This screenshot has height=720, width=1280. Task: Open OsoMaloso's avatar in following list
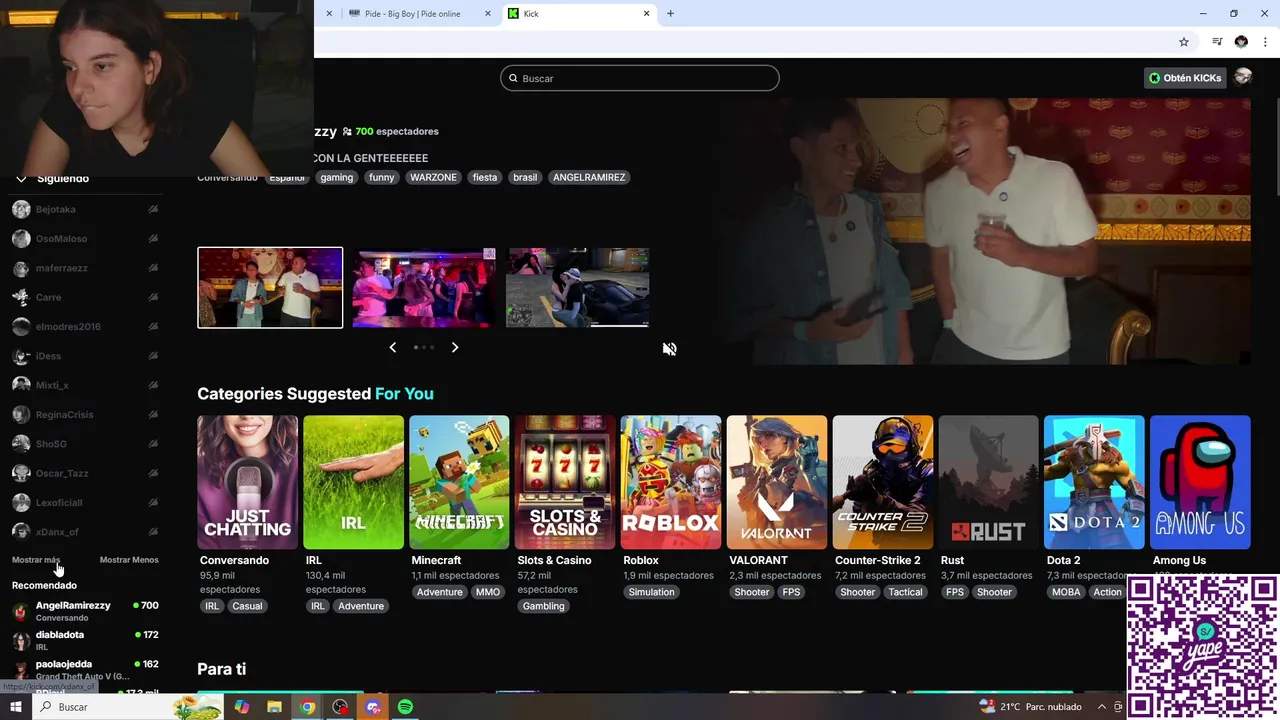tap(21, 239)
